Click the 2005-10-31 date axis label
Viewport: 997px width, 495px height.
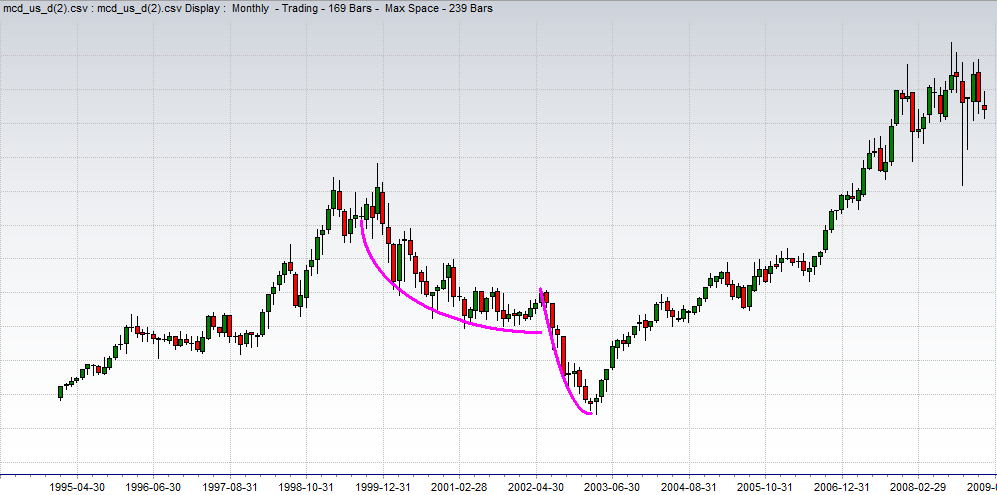766,487
